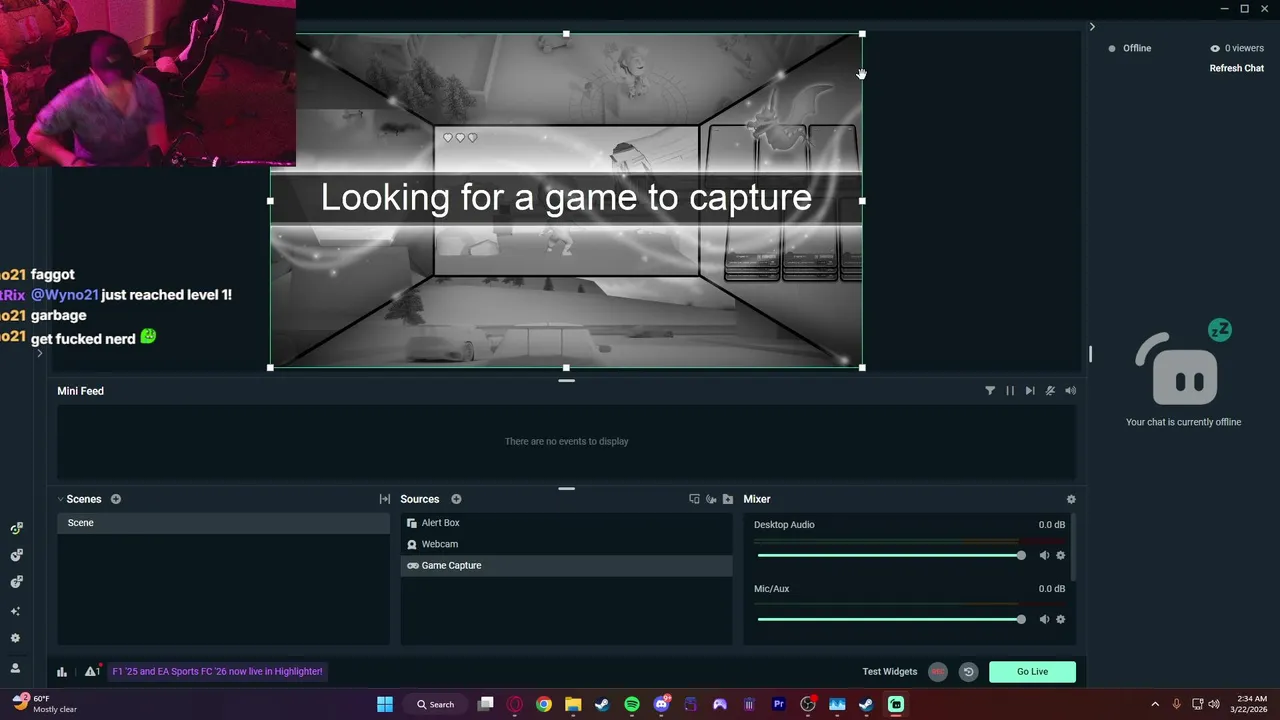Viewport: 1280px width, 720px height.
Task: Open the statistics bar chart icon
Action: tap(62, 672)
